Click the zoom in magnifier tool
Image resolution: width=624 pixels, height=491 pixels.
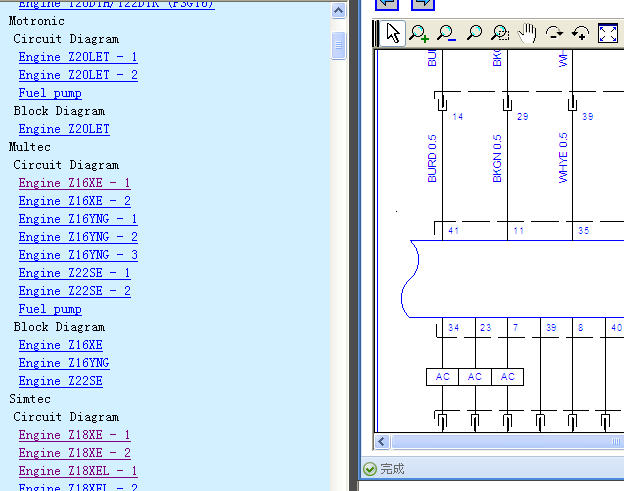419,33
